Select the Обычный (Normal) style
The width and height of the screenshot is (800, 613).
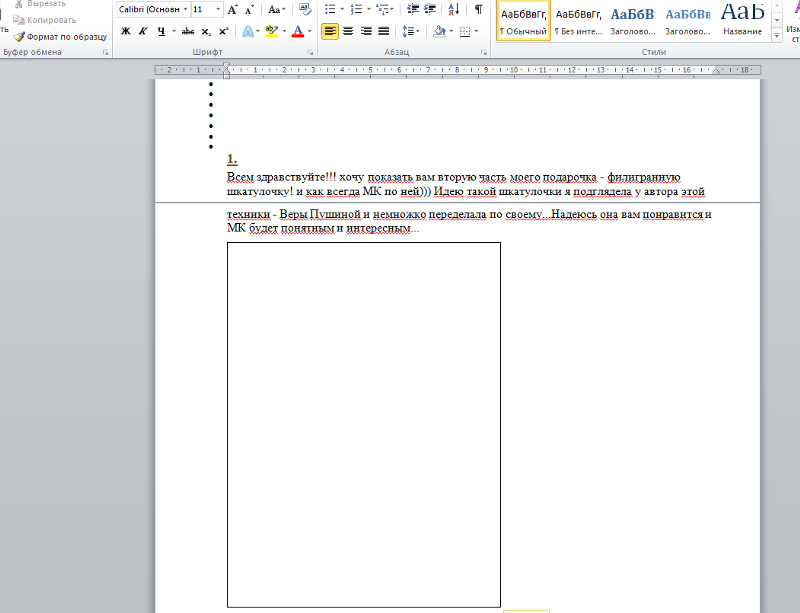coord(523,21)
